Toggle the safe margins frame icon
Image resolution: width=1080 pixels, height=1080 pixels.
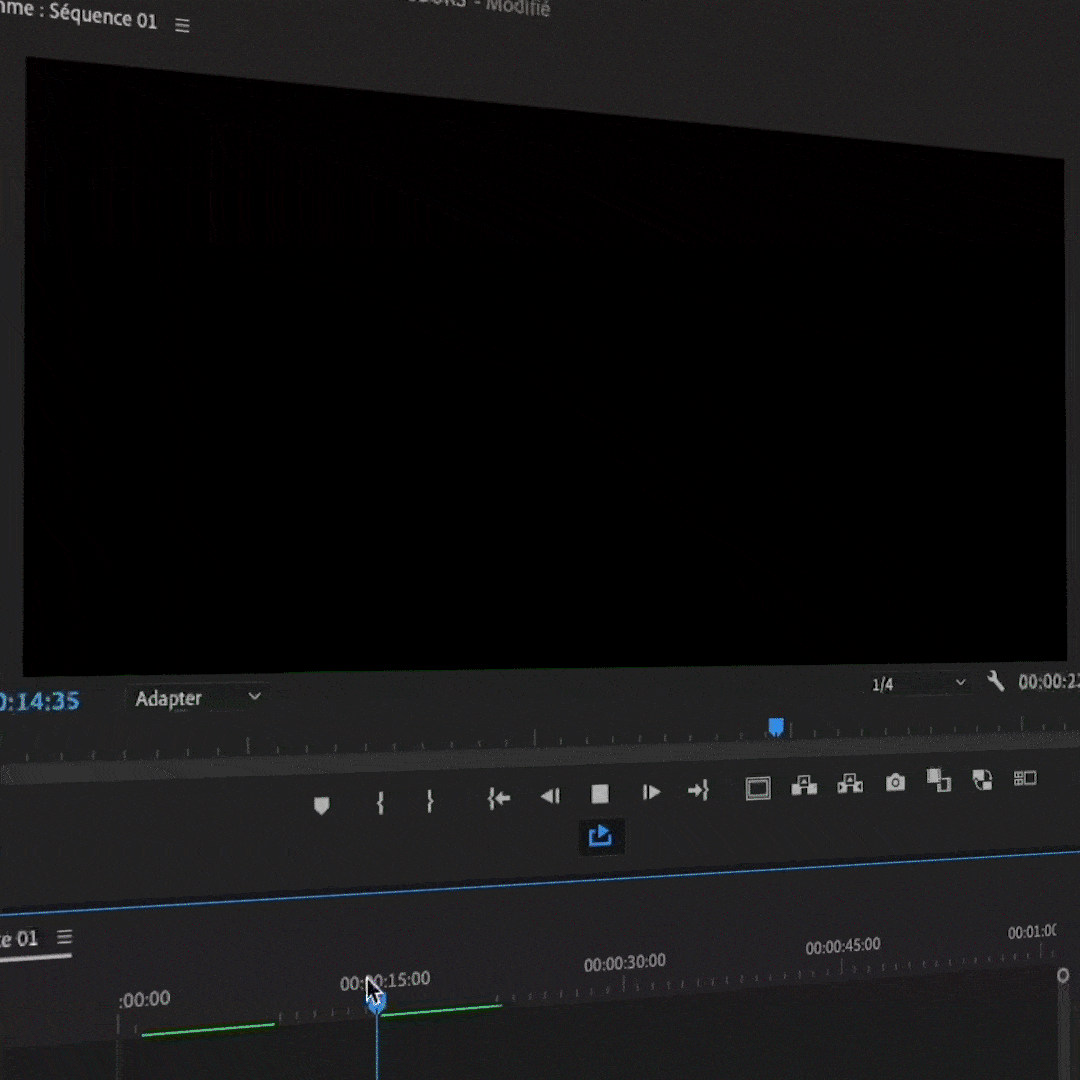pyautogui.click(x=758, y=789)
